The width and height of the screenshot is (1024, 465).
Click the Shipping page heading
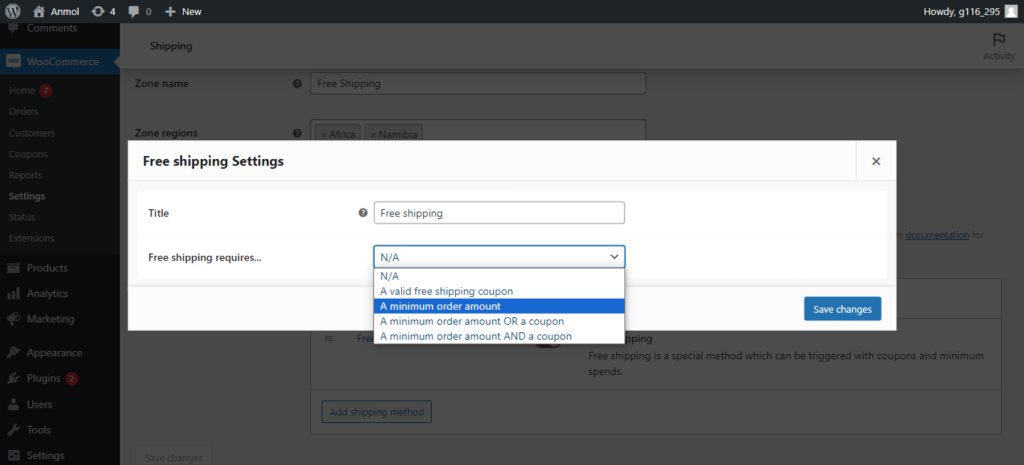(171, 46)
